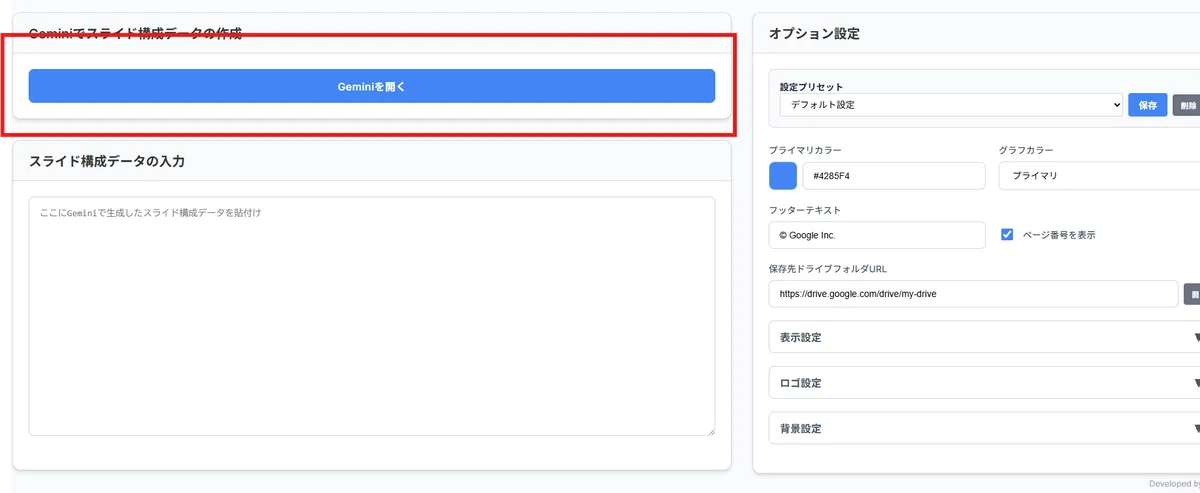Image resolution: width=1200 pixels, height=493 pixels.
Task: Click the オプション設定 heading
Action: click(814, 33)
